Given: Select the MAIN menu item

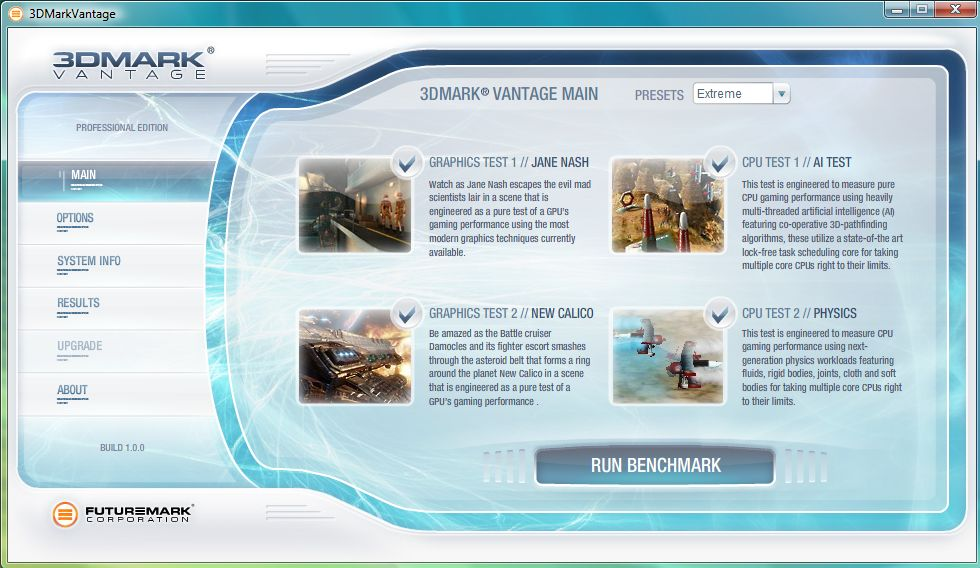Looking at the screenshot, I should click(117, 181).
